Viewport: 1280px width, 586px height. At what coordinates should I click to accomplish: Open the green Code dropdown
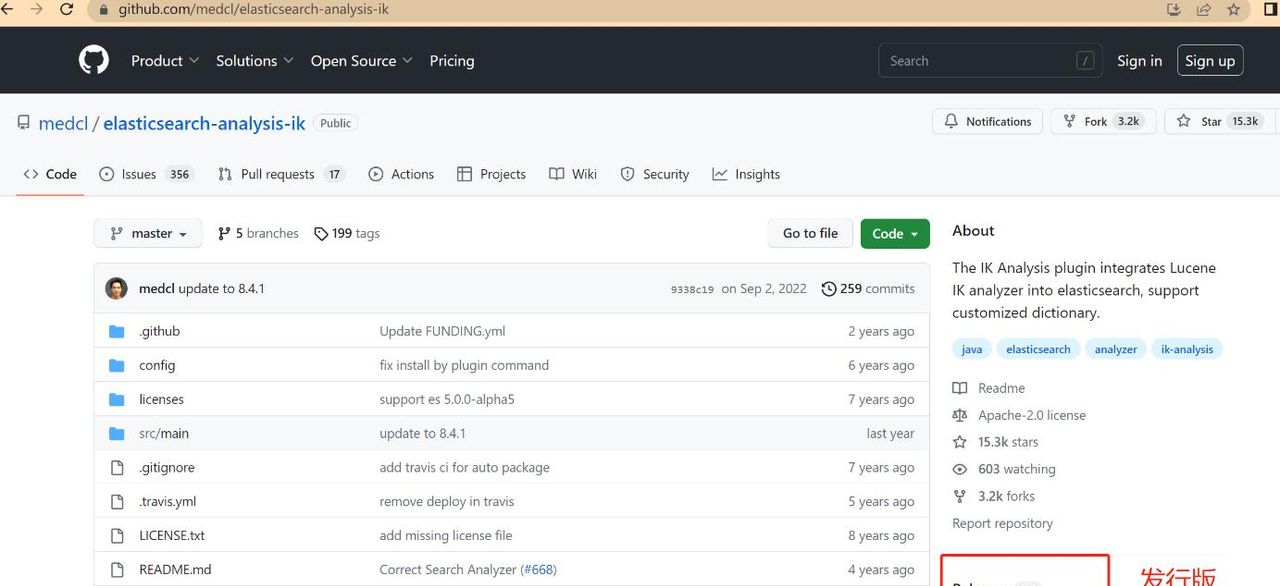pos(894,233)
